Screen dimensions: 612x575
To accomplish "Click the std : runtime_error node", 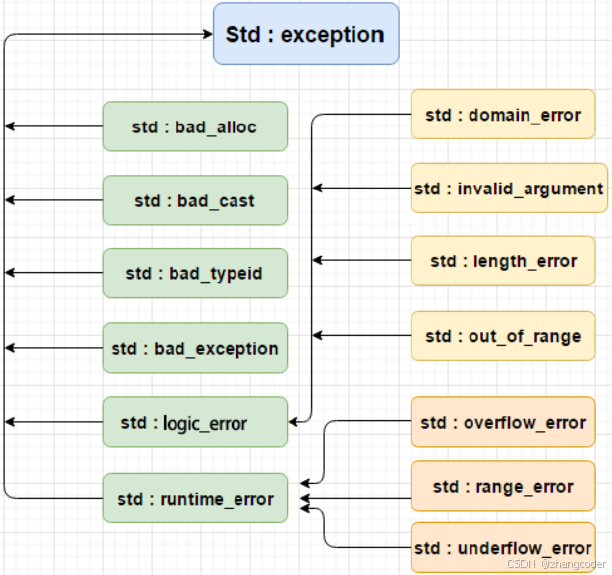I will tap(195, 498).
